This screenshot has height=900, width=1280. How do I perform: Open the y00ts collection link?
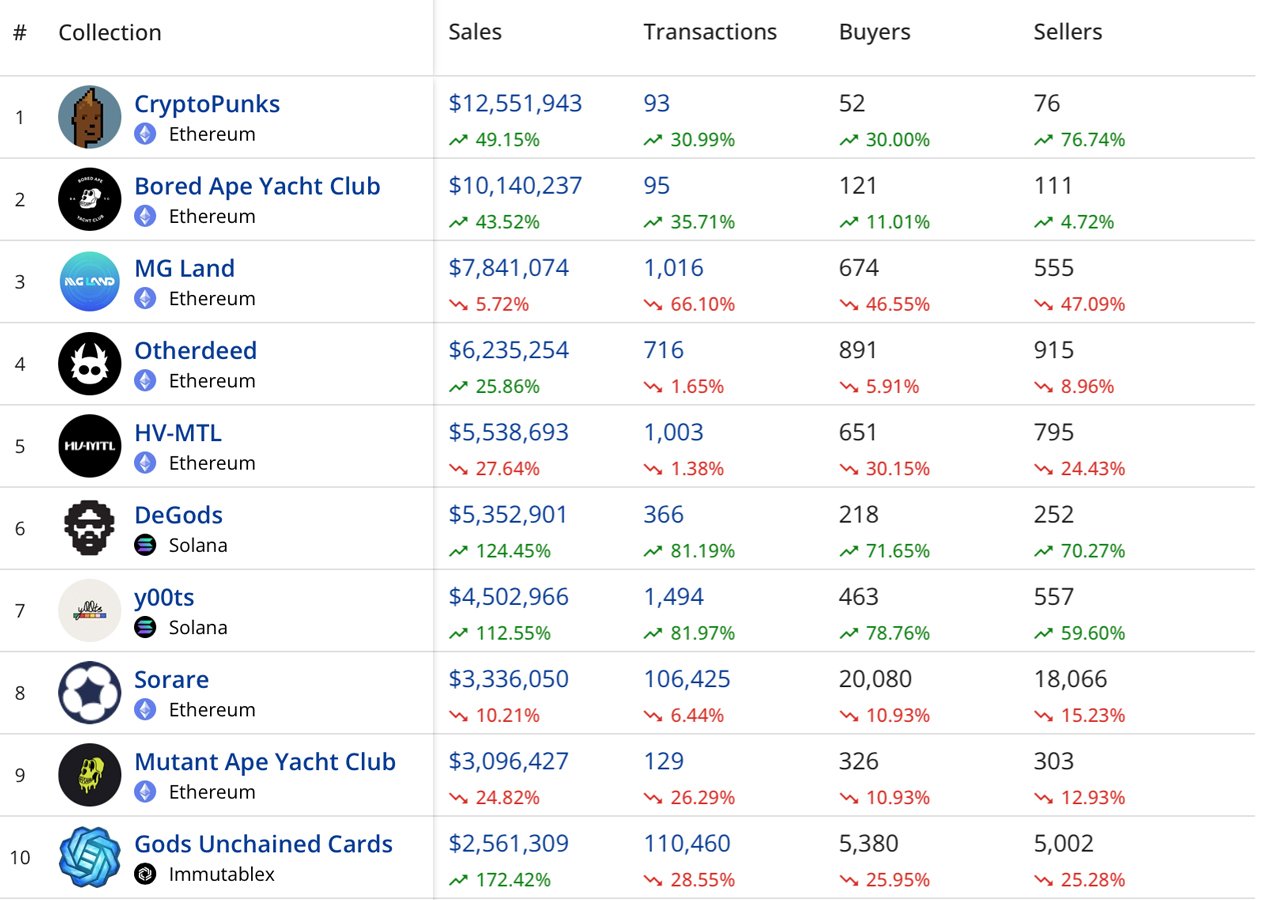tap(165, 597)
